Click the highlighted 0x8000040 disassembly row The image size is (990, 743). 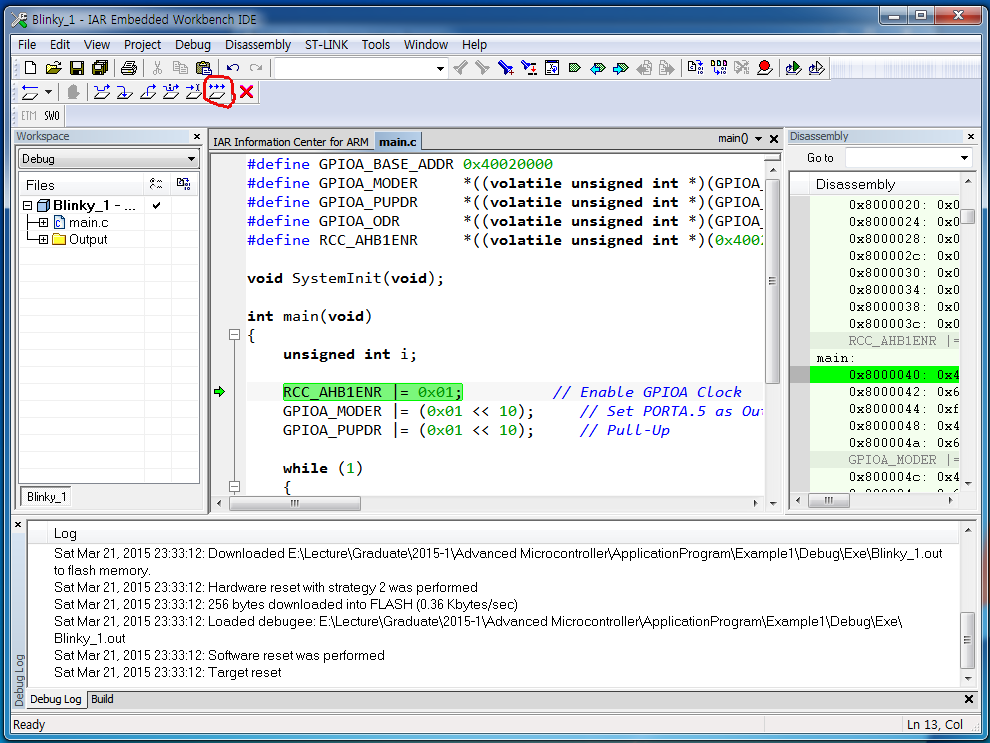(x=885, y=375)
